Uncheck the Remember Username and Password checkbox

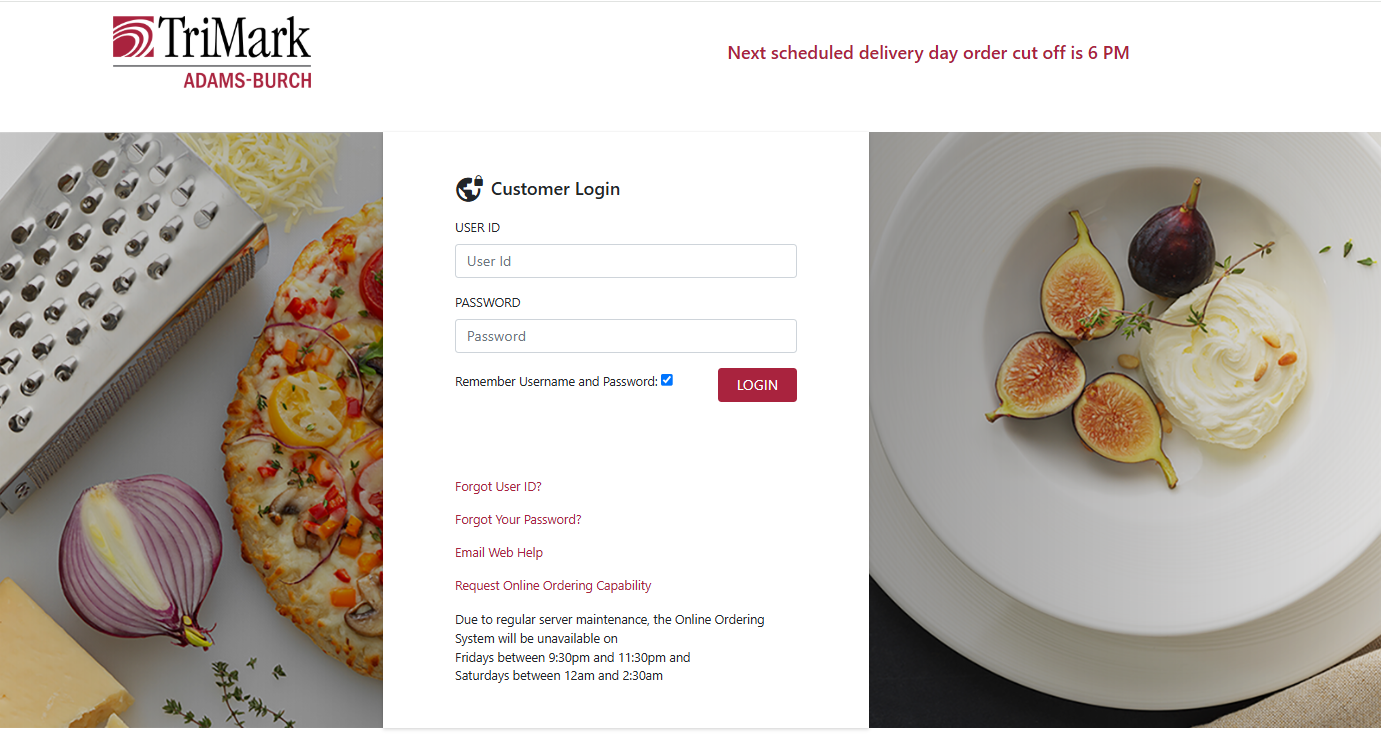(667, 380)
